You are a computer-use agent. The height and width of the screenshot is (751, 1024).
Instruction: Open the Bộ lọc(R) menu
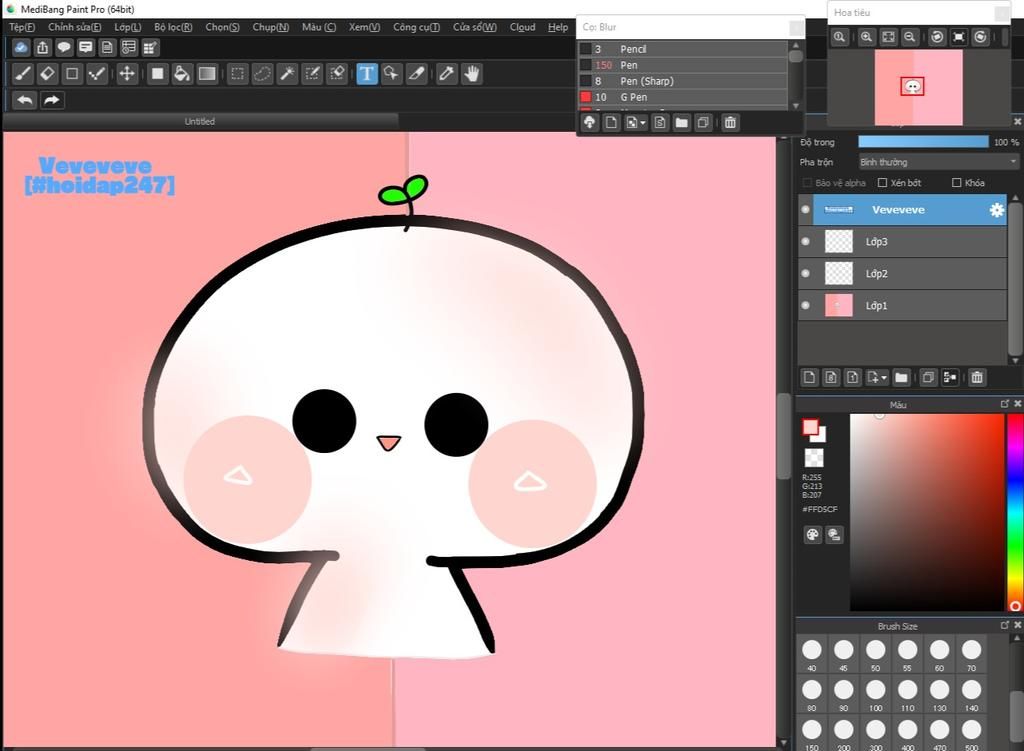pos(173,27)
